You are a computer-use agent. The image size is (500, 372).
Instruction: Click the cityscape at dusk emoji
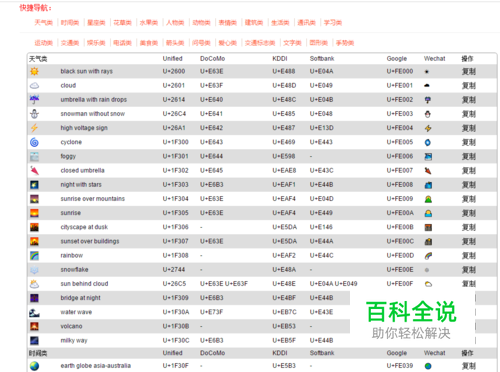tap(34, 227)
